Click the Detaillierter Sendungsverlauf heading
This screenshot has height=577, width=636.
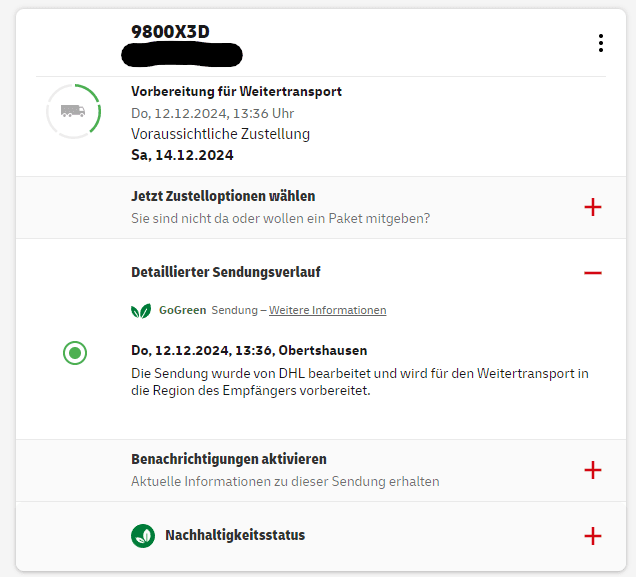226,272
